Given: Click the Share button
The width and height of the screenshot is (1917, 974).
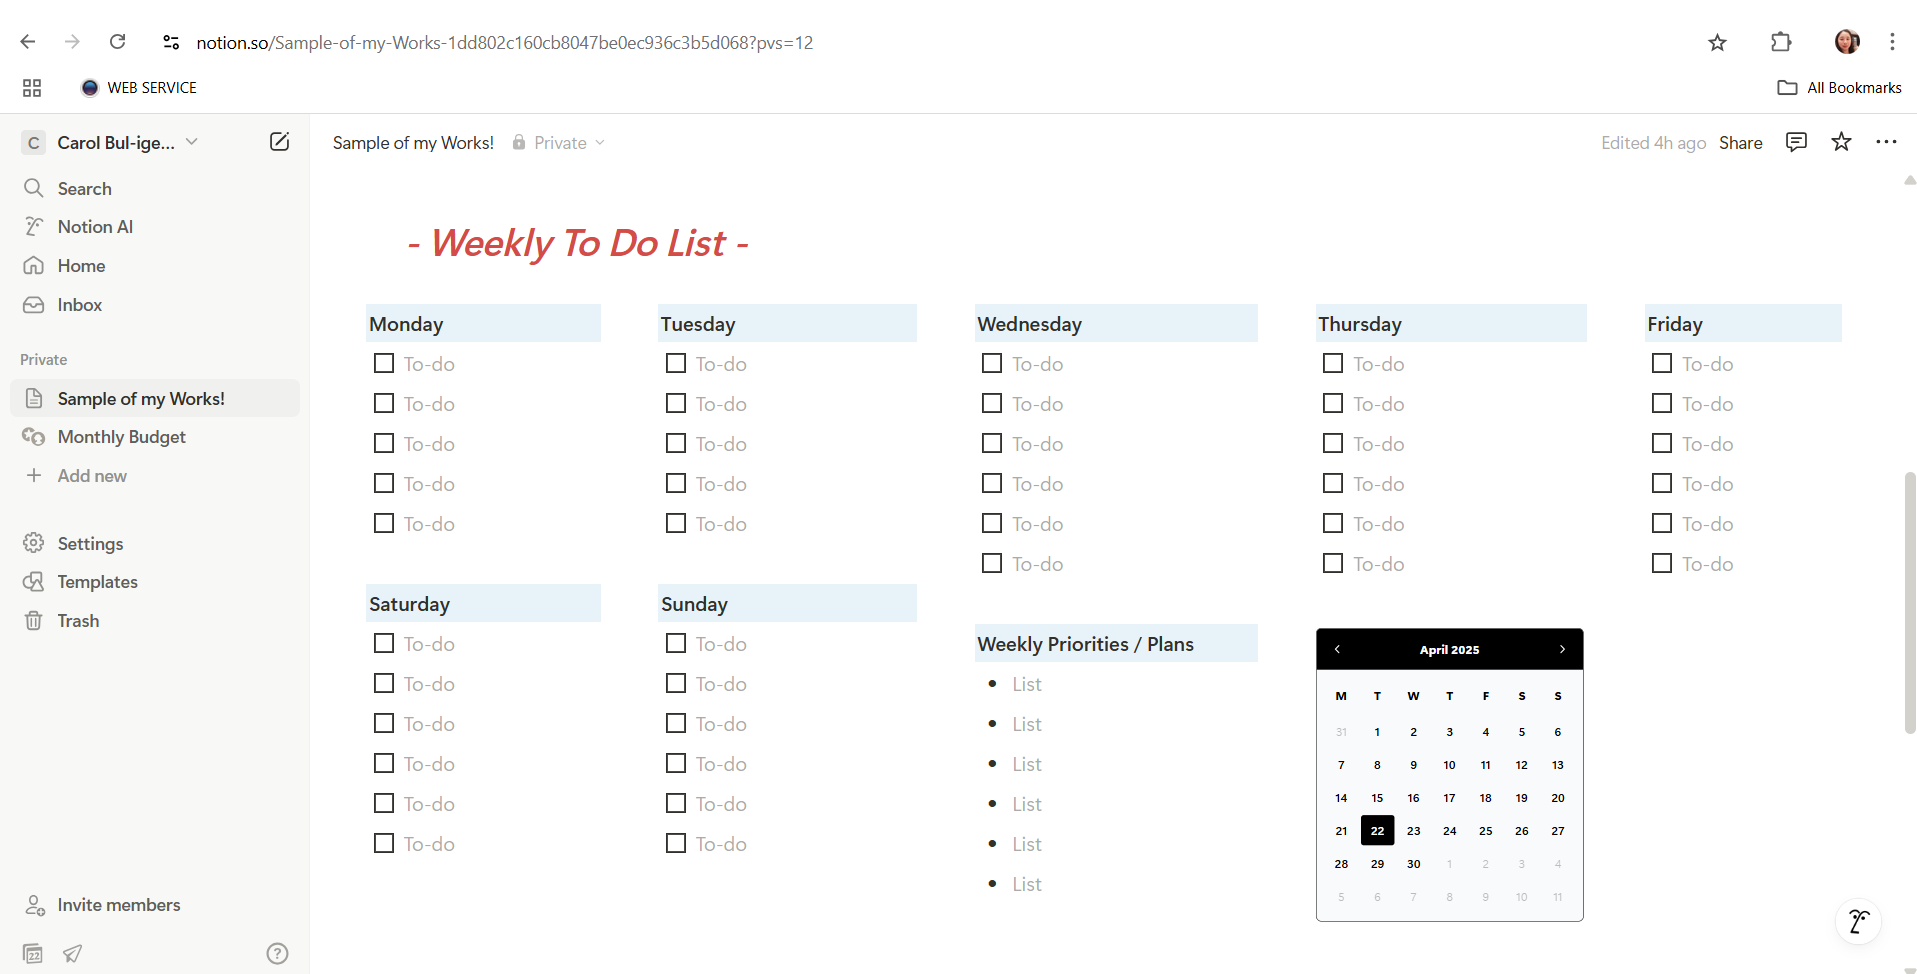Looking at the screenshot, I should coord(1740,143).
